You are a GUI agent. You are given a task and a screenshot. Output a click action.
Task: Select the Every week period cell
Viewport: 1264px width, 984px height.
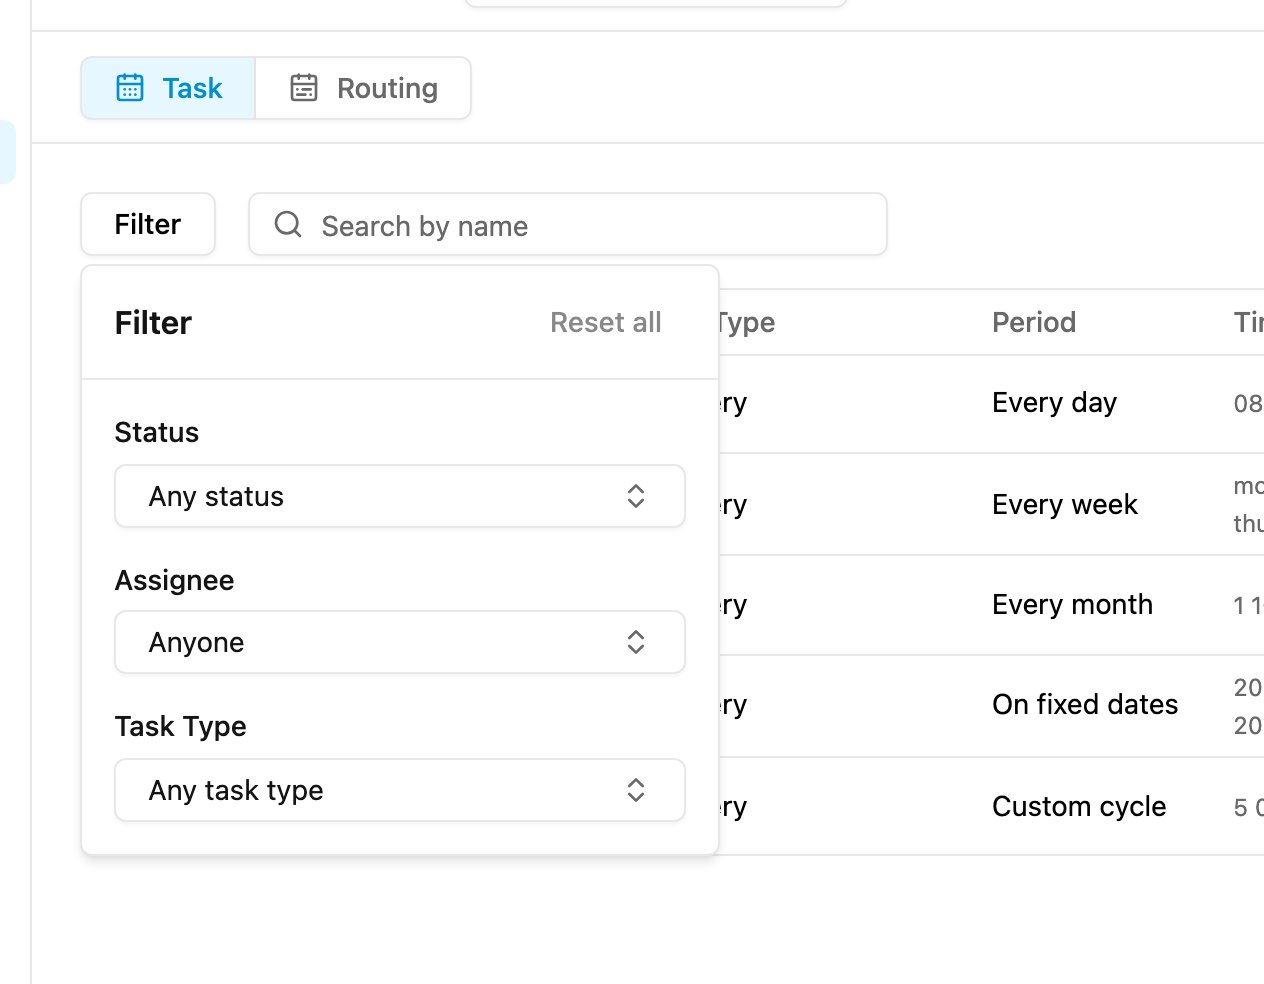(1065, 505)
